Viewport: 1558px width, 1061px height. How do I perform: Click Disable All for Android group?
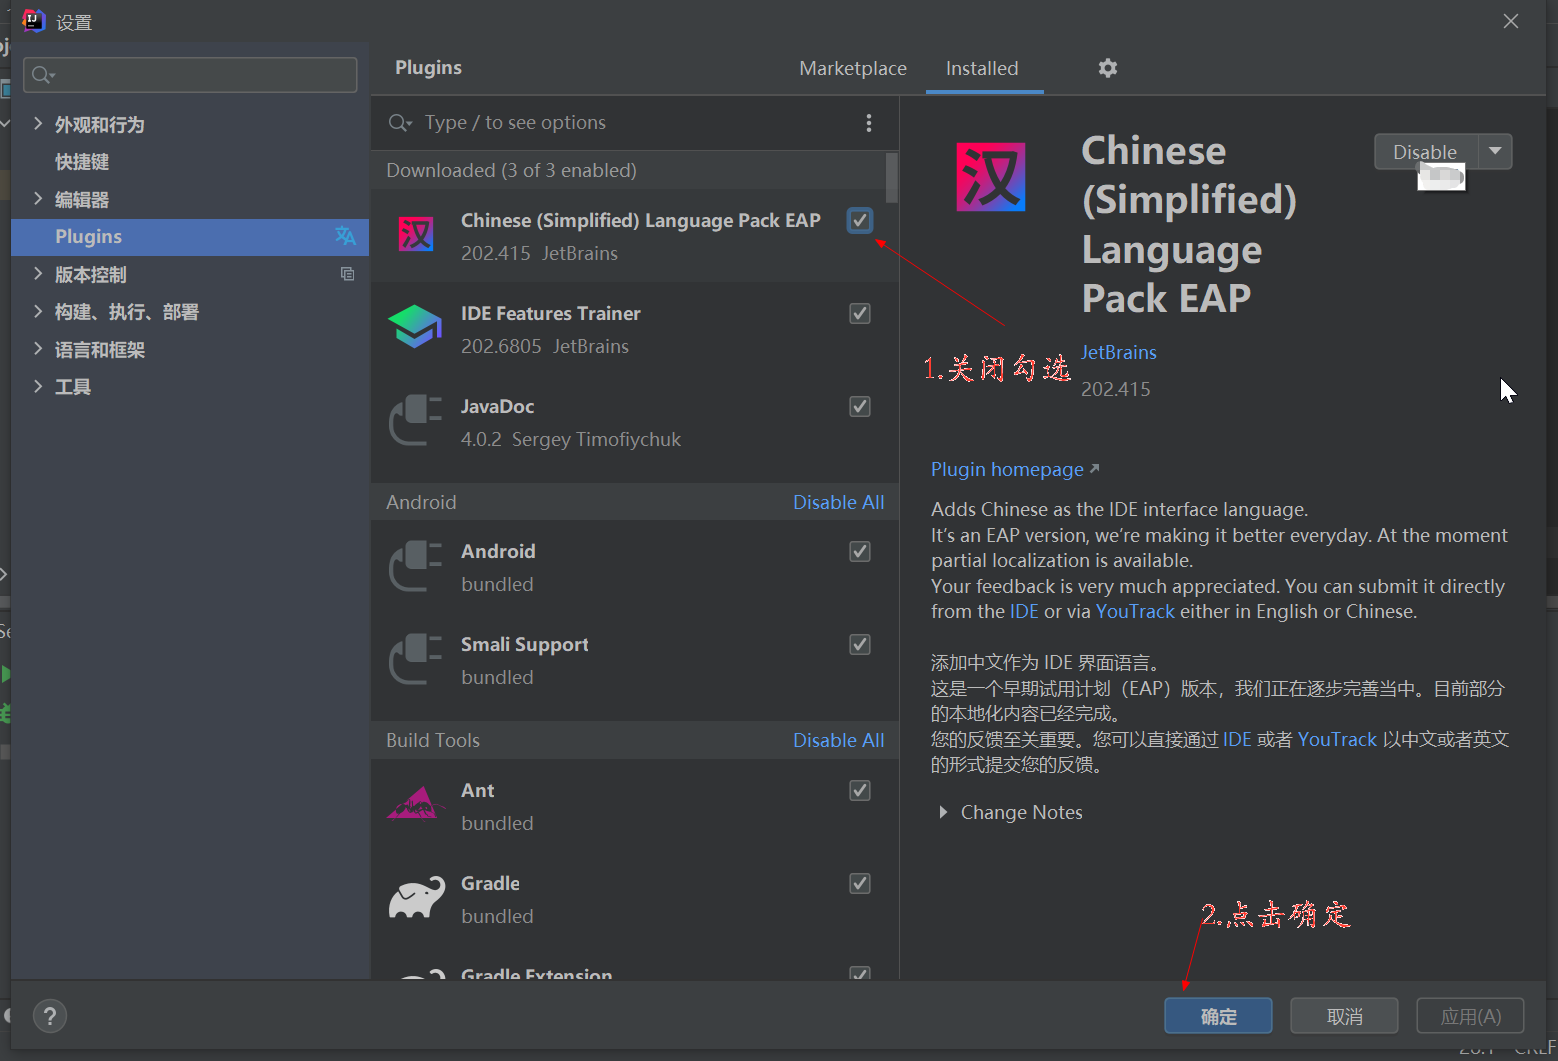pos(838,502)
